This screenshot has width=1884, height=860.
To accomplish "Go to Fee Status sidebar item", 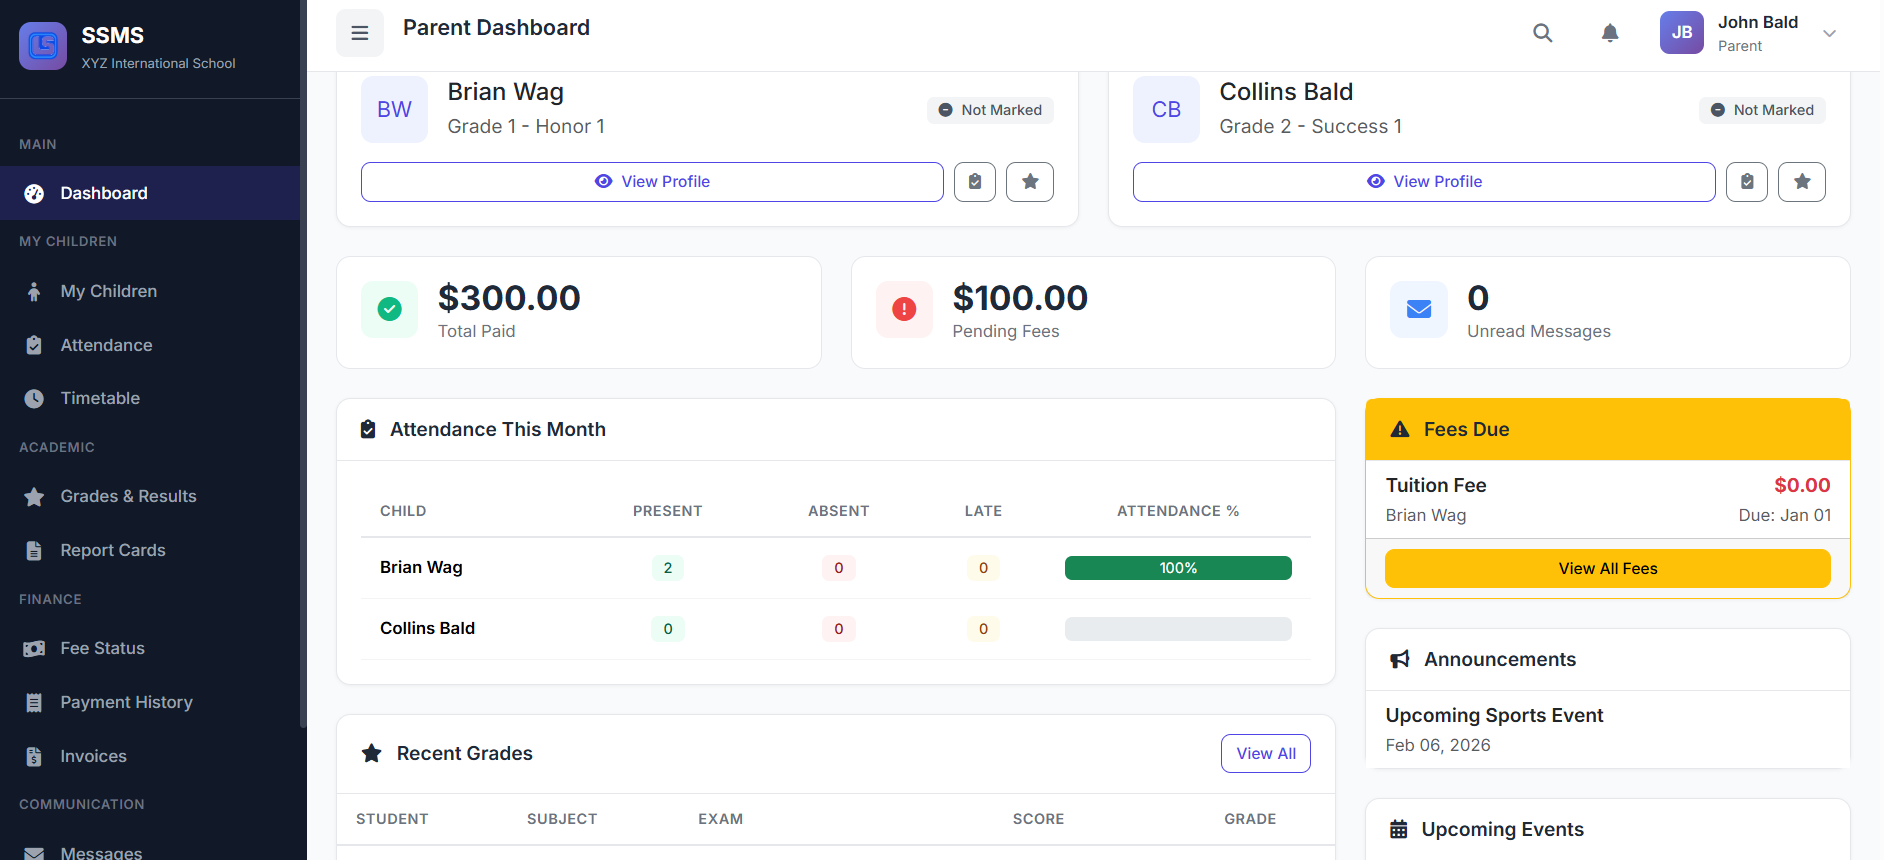I will point(102,648).
